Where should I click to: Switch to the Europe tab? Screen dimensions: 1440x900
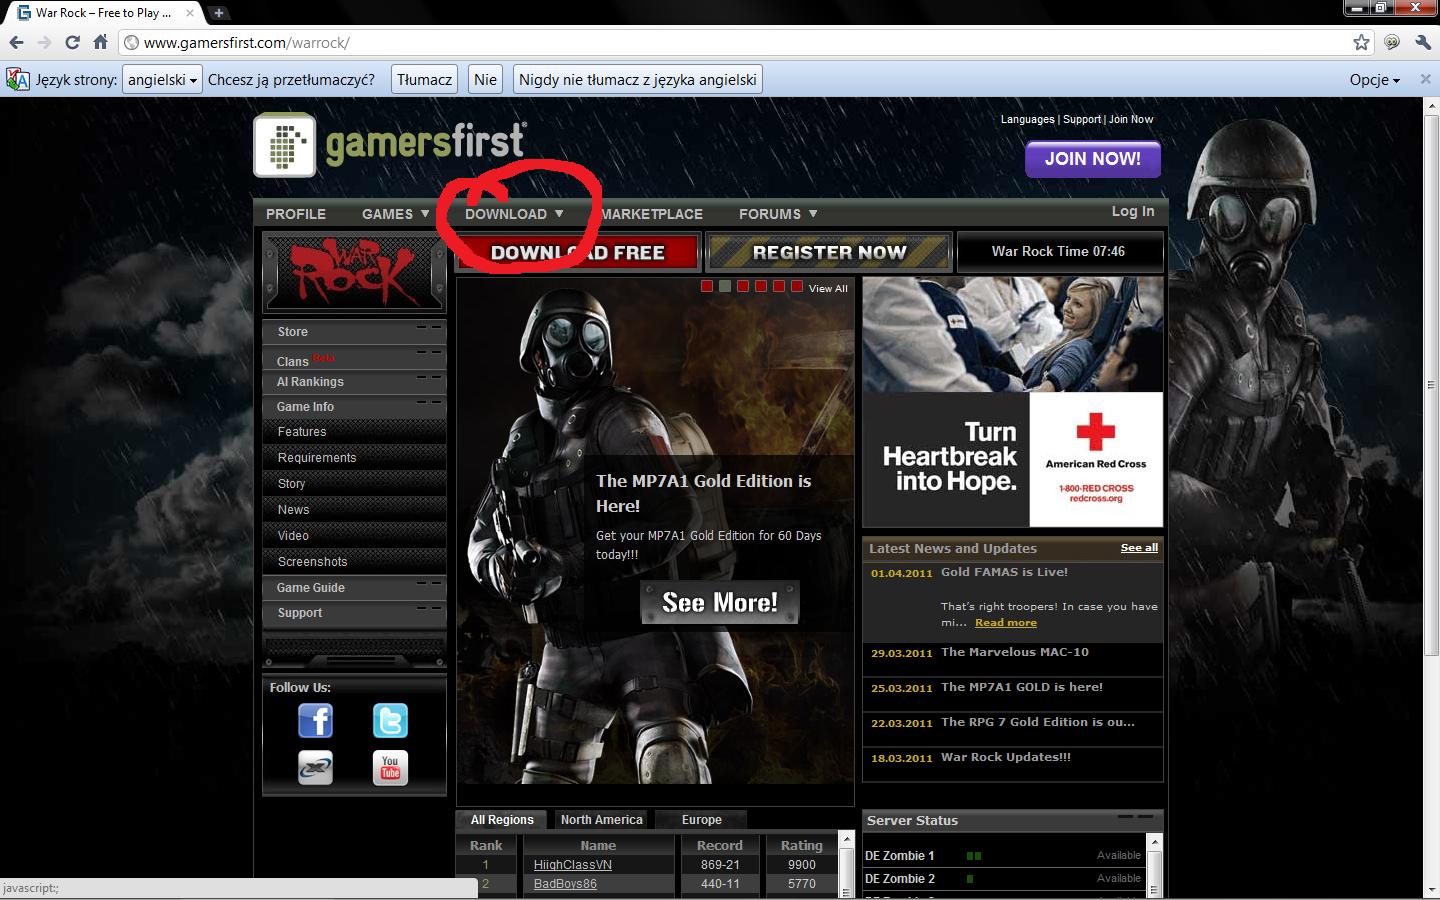(x=701, y=820)
